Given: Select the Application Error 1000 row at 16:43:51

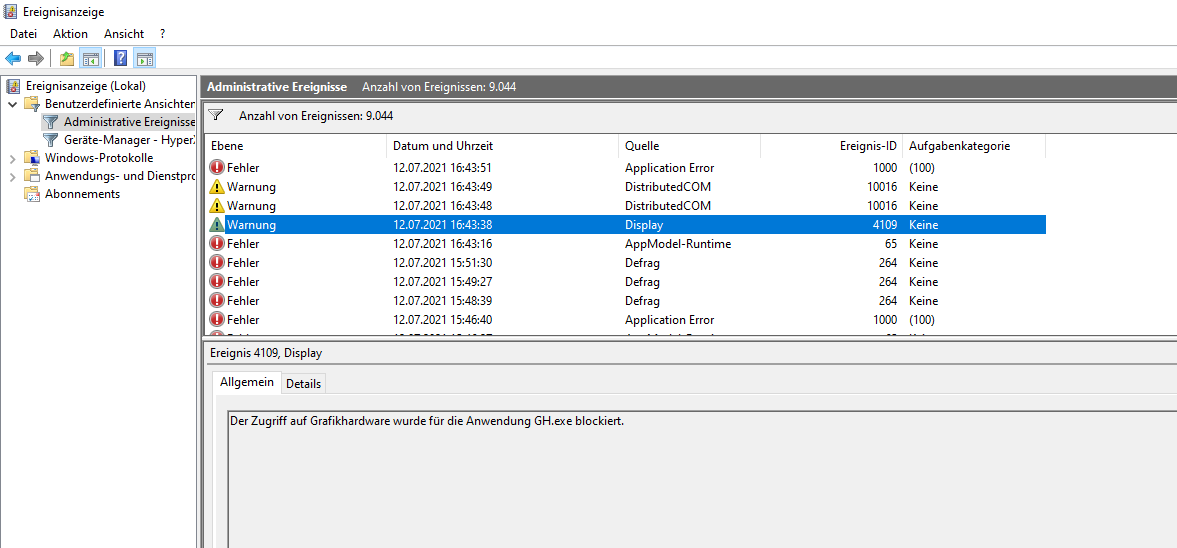Looking at the screenshot, I should pyautogui.click(x=625, y=167).
